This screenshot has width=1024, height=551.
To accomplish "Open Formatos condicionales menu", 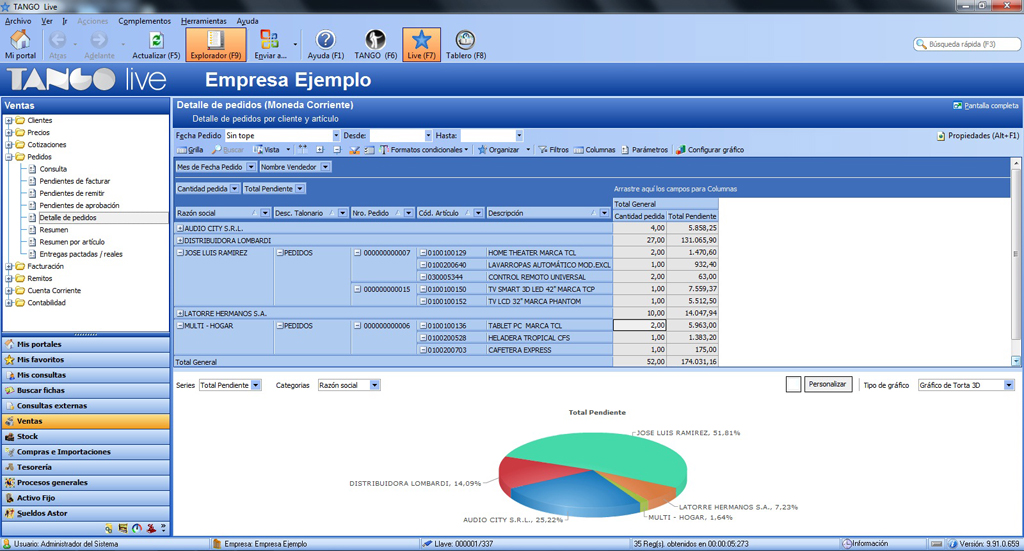I will (x=423, y=150).
